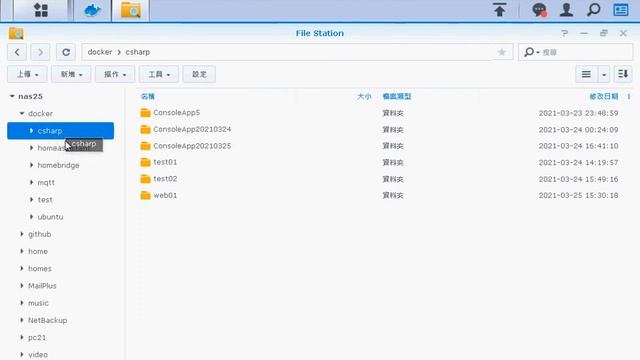Open the DSM global search magnifier

click(593, 10)
